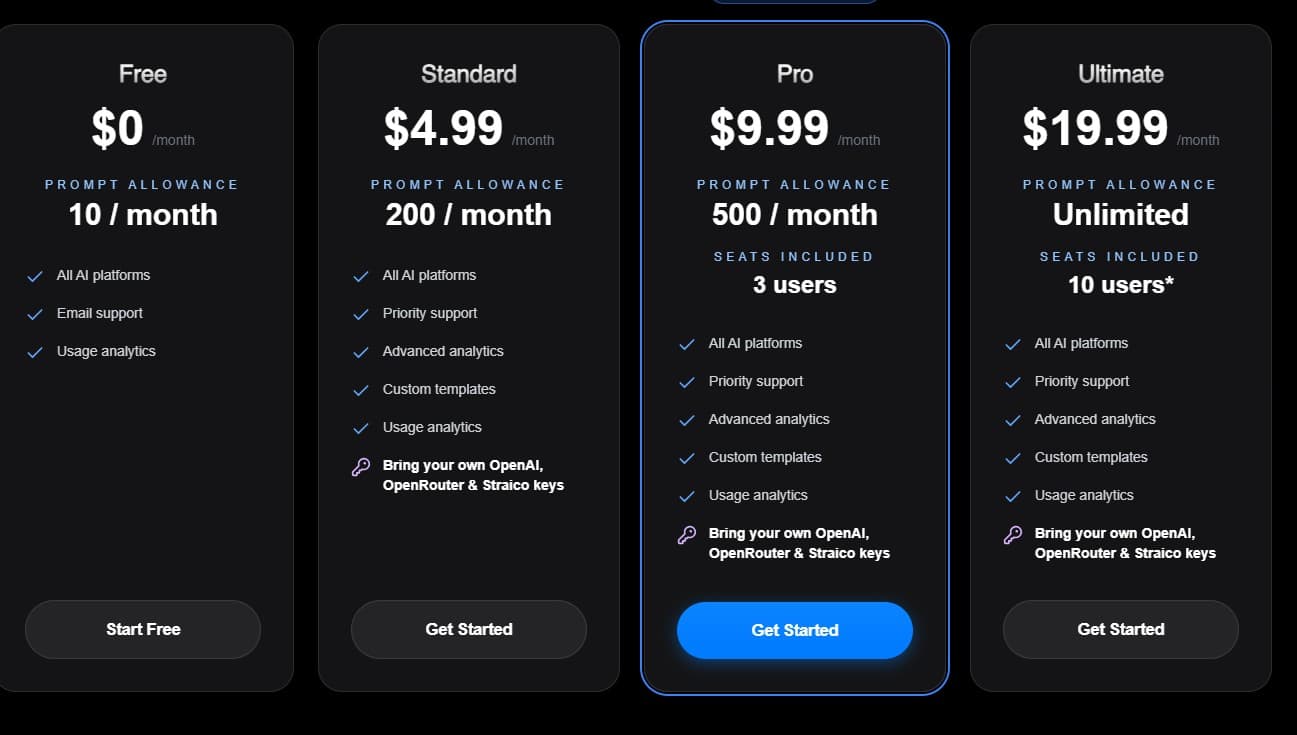Click the checkmark beside Pro's Usage analytics
Image resolution: width=1297 pixels, height=735 pixels.
687,495
